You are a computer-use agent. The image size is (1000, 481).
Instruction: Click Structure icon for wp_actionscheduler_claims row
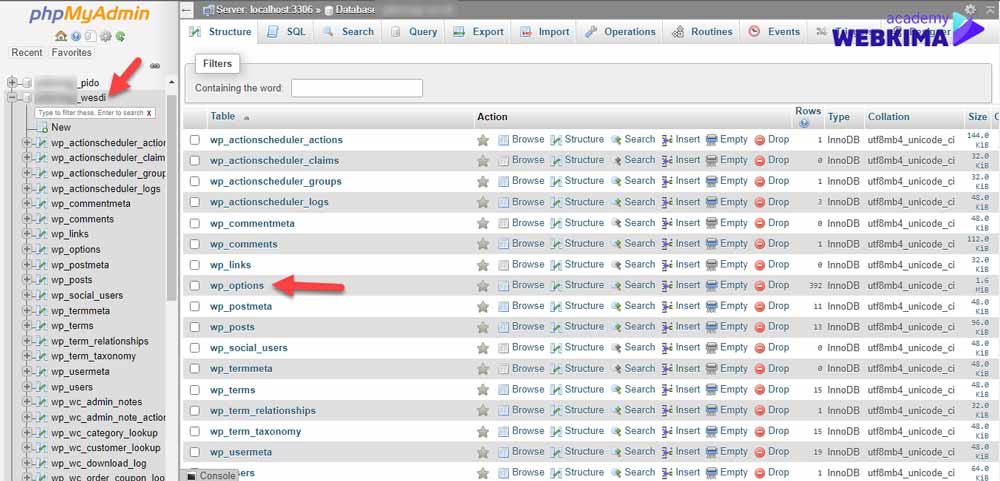[x=556, y=161]
